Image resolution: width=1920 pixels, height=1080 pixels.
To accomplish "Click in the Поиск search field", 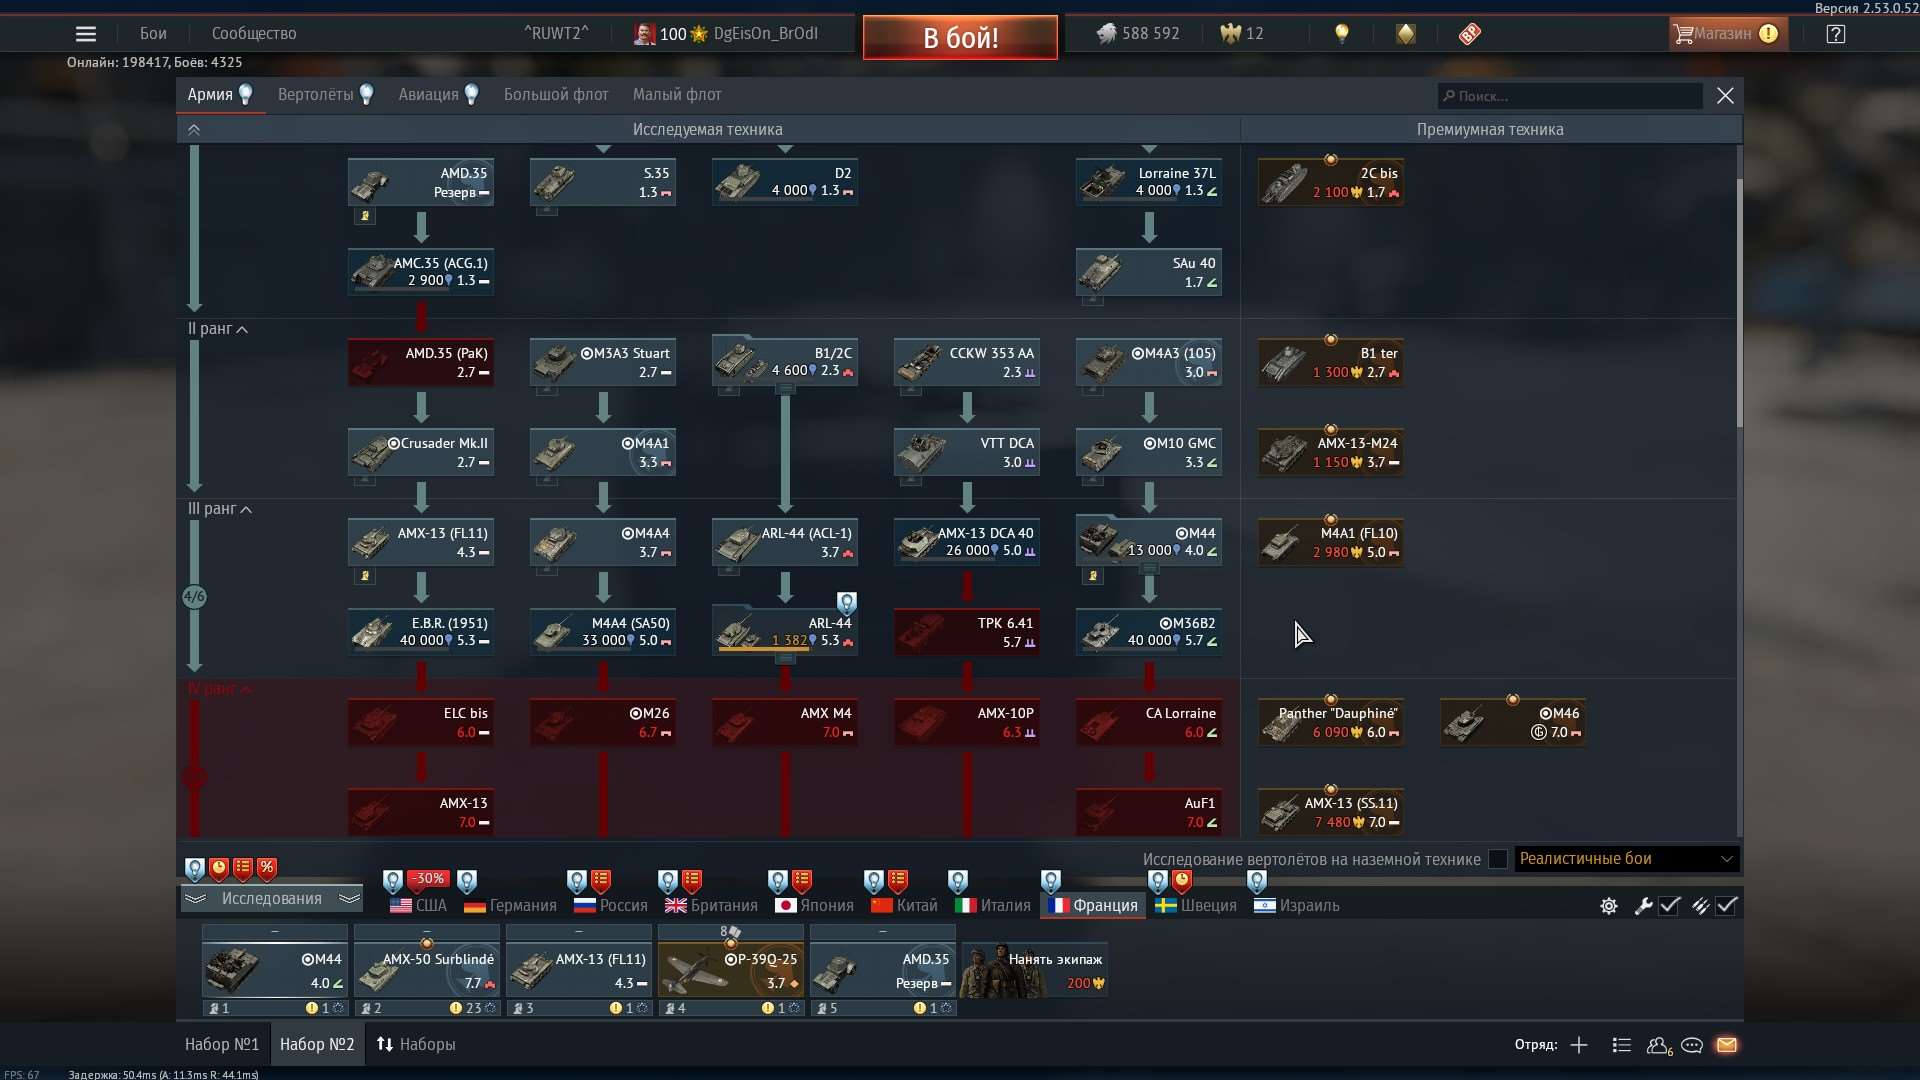I will tap(1570, 96).
